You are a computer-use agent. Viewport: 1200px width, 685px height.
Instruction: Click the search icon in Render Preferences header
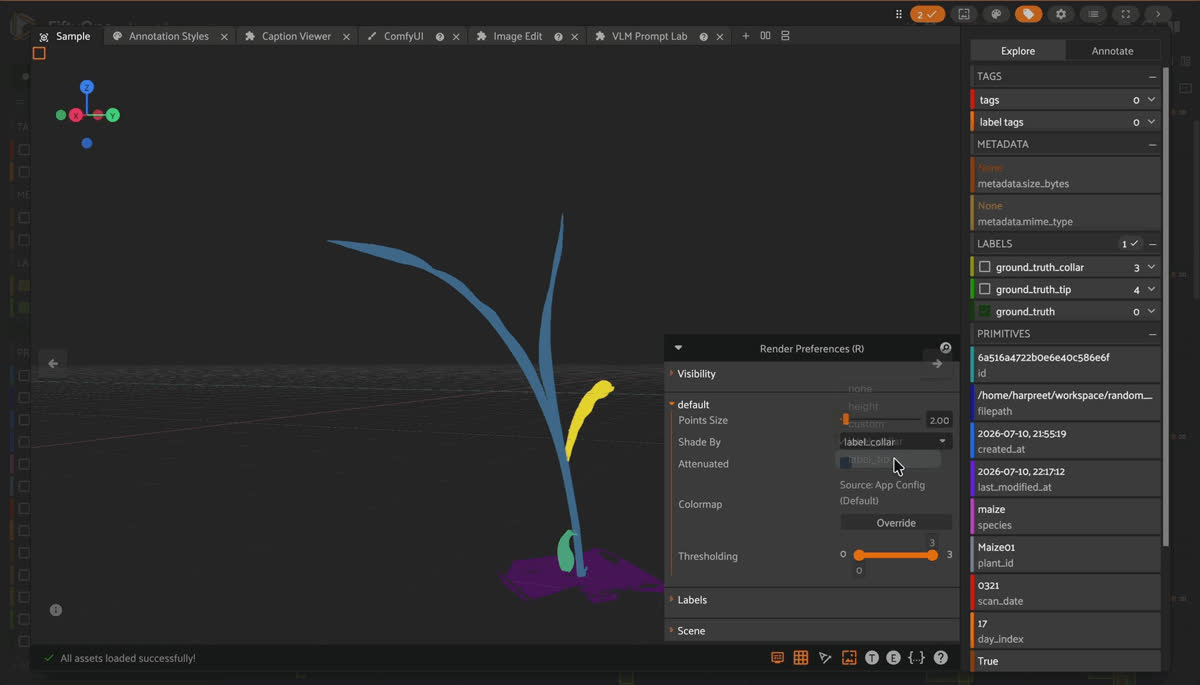(x=945, y=348)
